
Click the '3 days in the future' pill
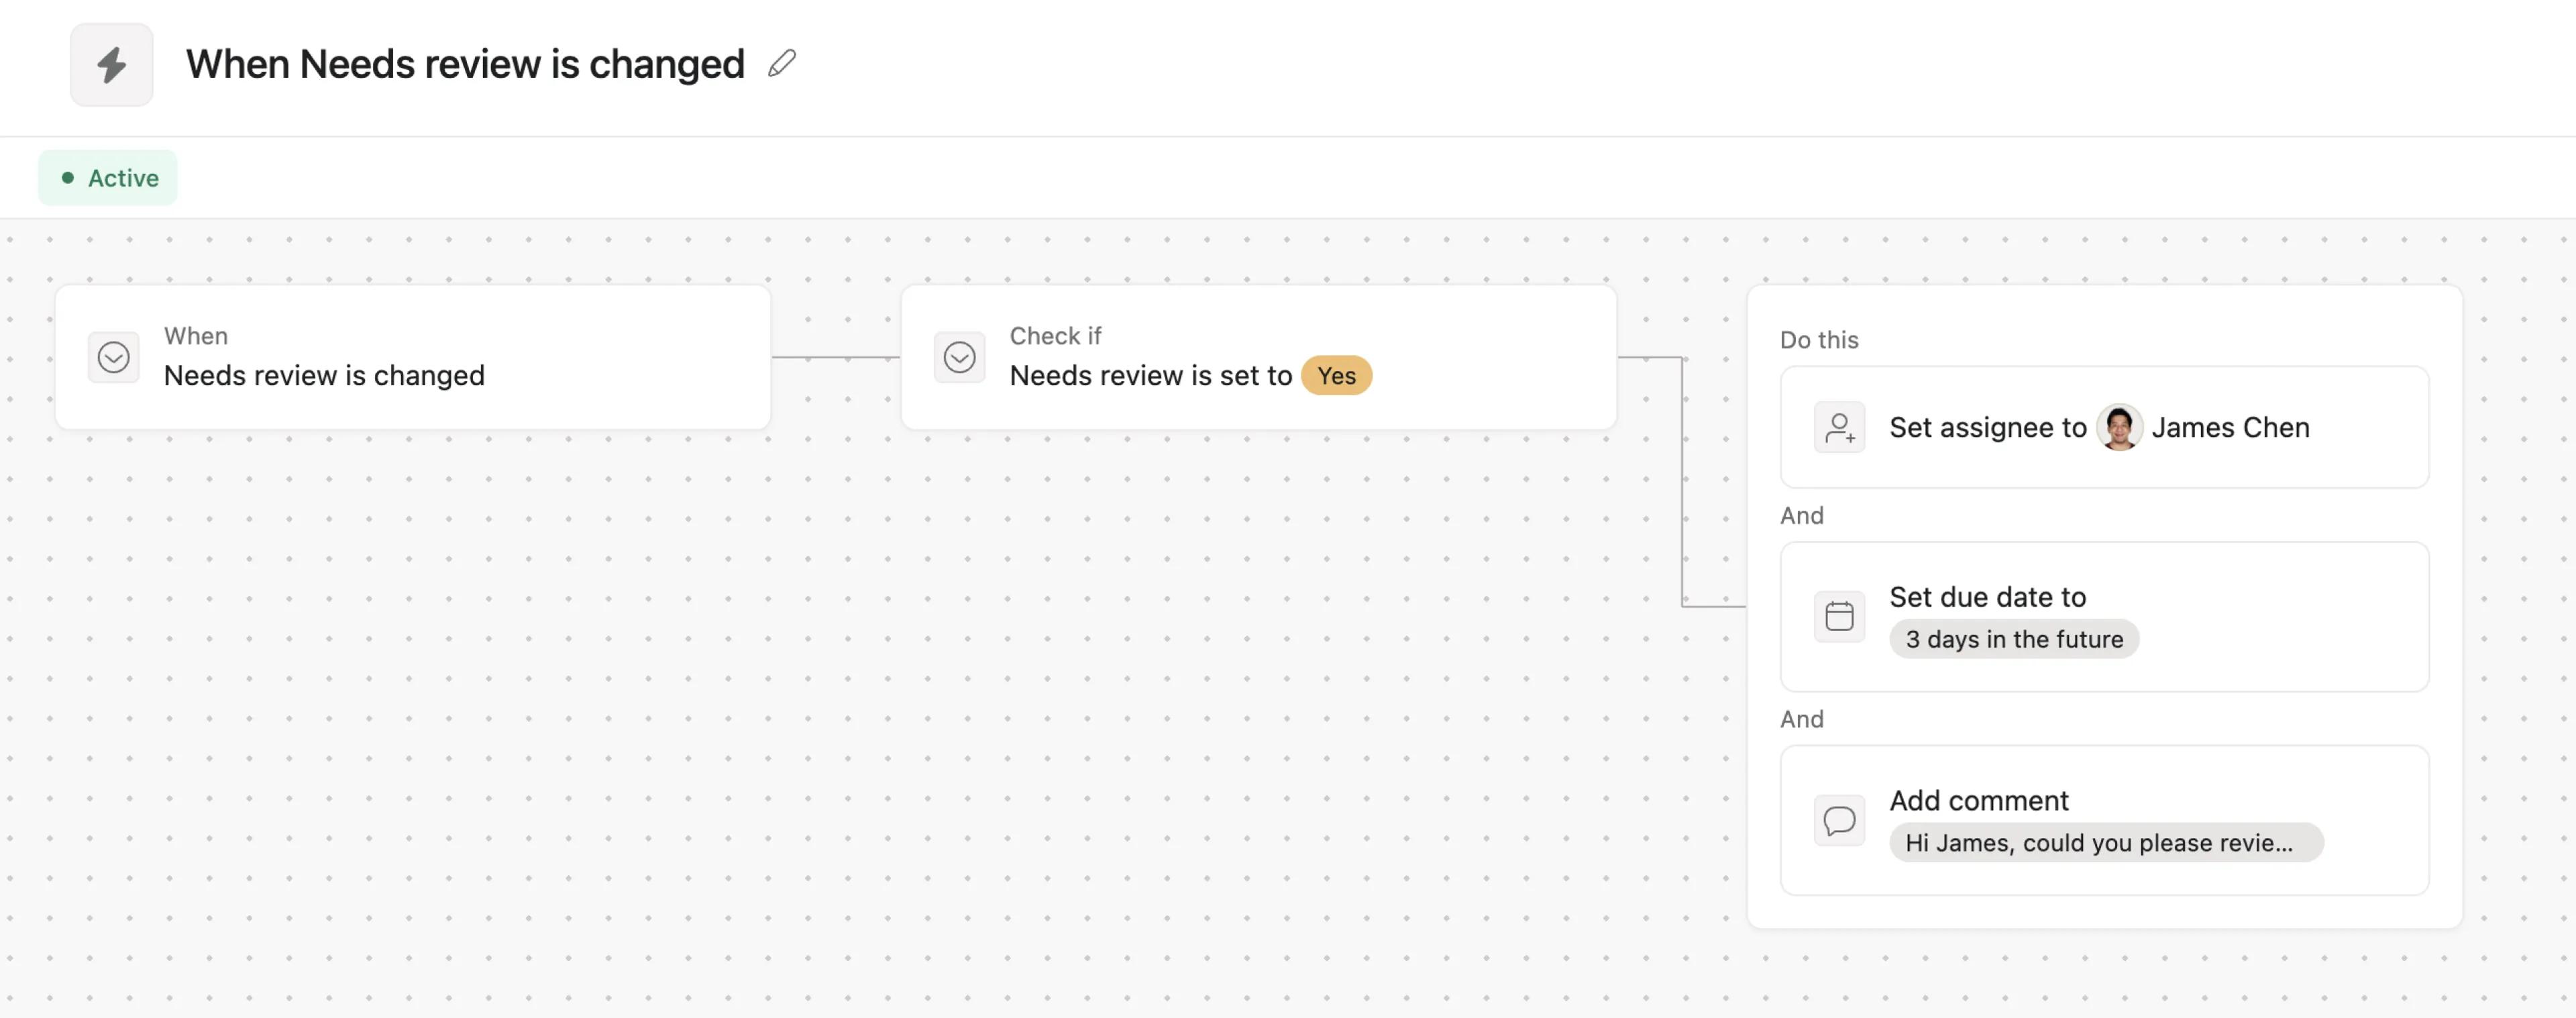click(2013, 639)
